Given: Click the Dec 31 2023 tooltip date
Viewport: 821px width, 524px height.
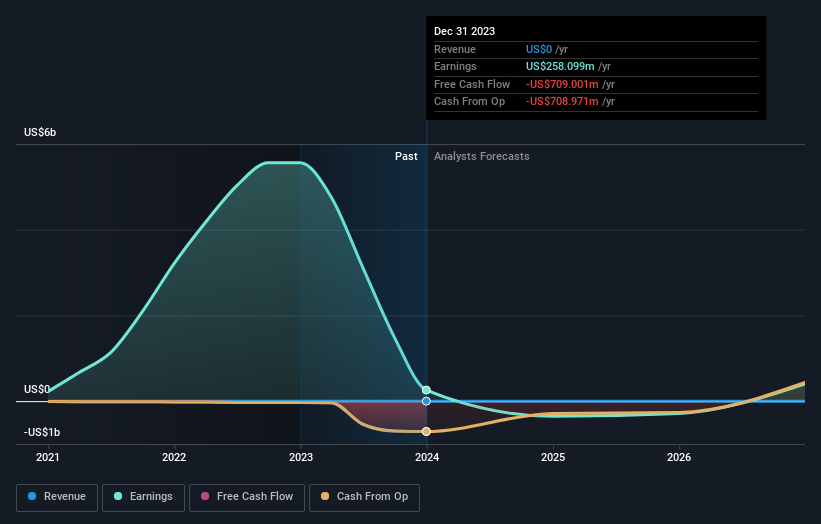Looking at the screenshot, I should click(x=464, y=31).
